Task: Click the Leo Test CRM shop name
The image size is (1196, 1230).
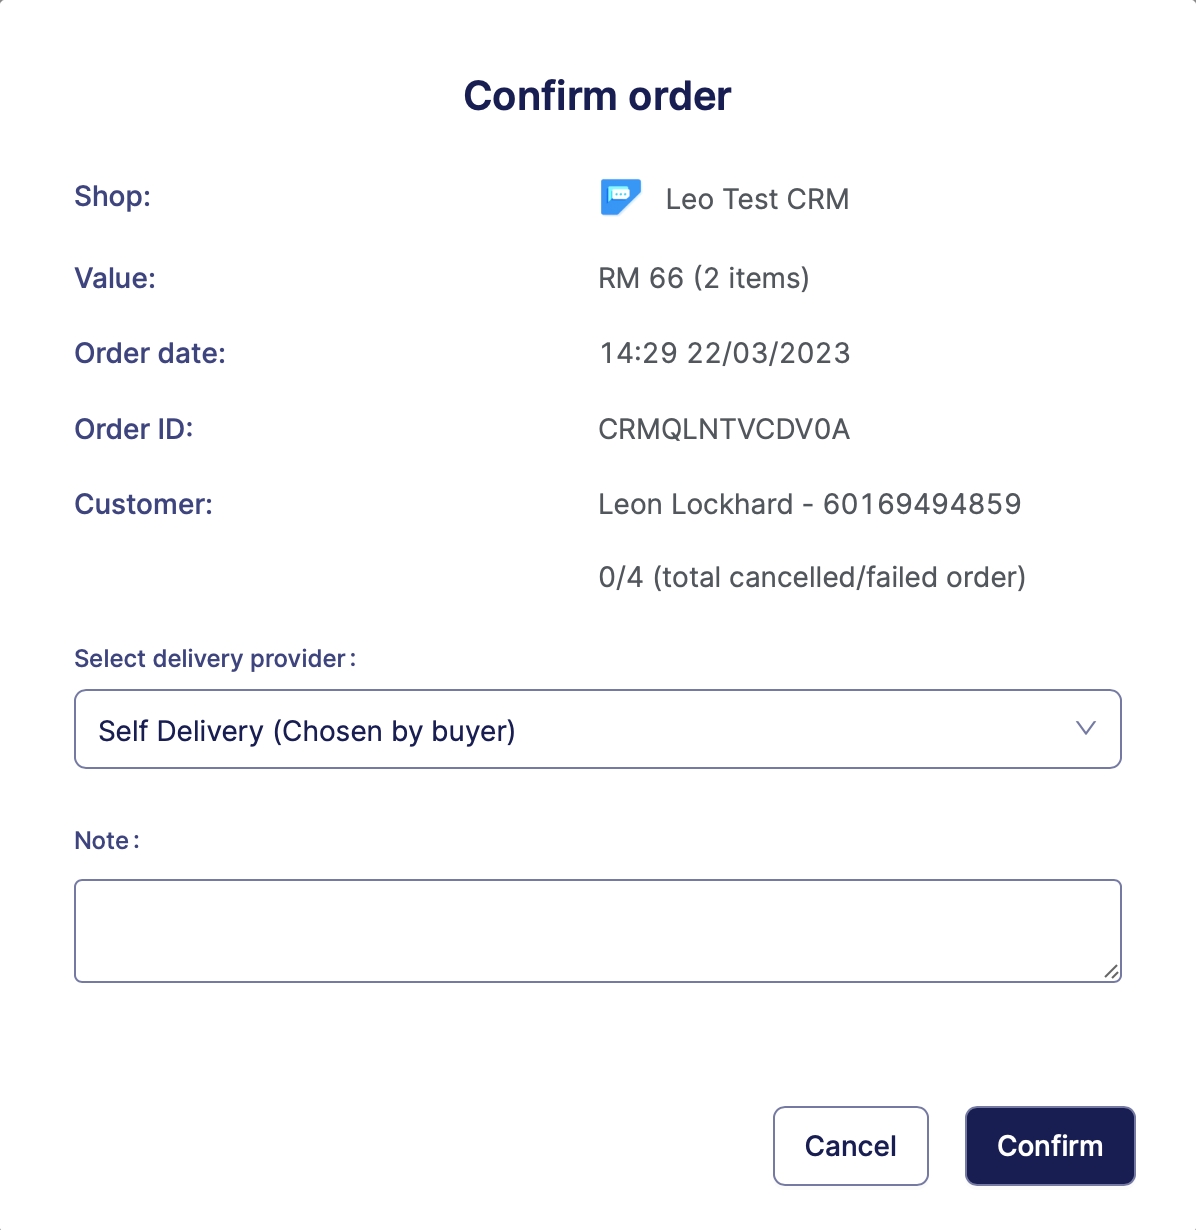Action: tap(757, 199)
